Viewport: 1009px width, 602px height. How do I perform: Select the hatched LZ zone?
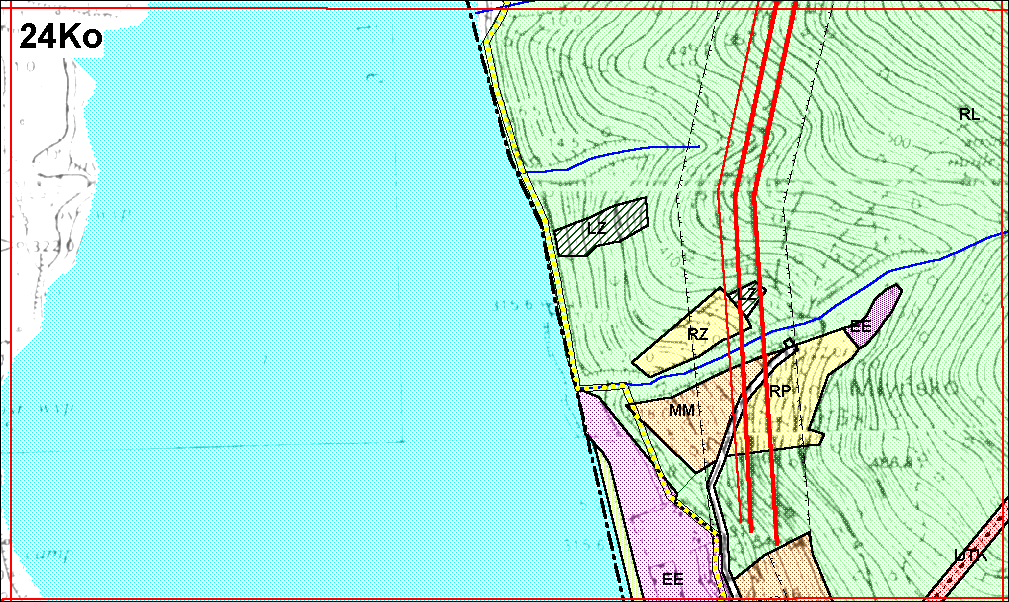[602, 226]
